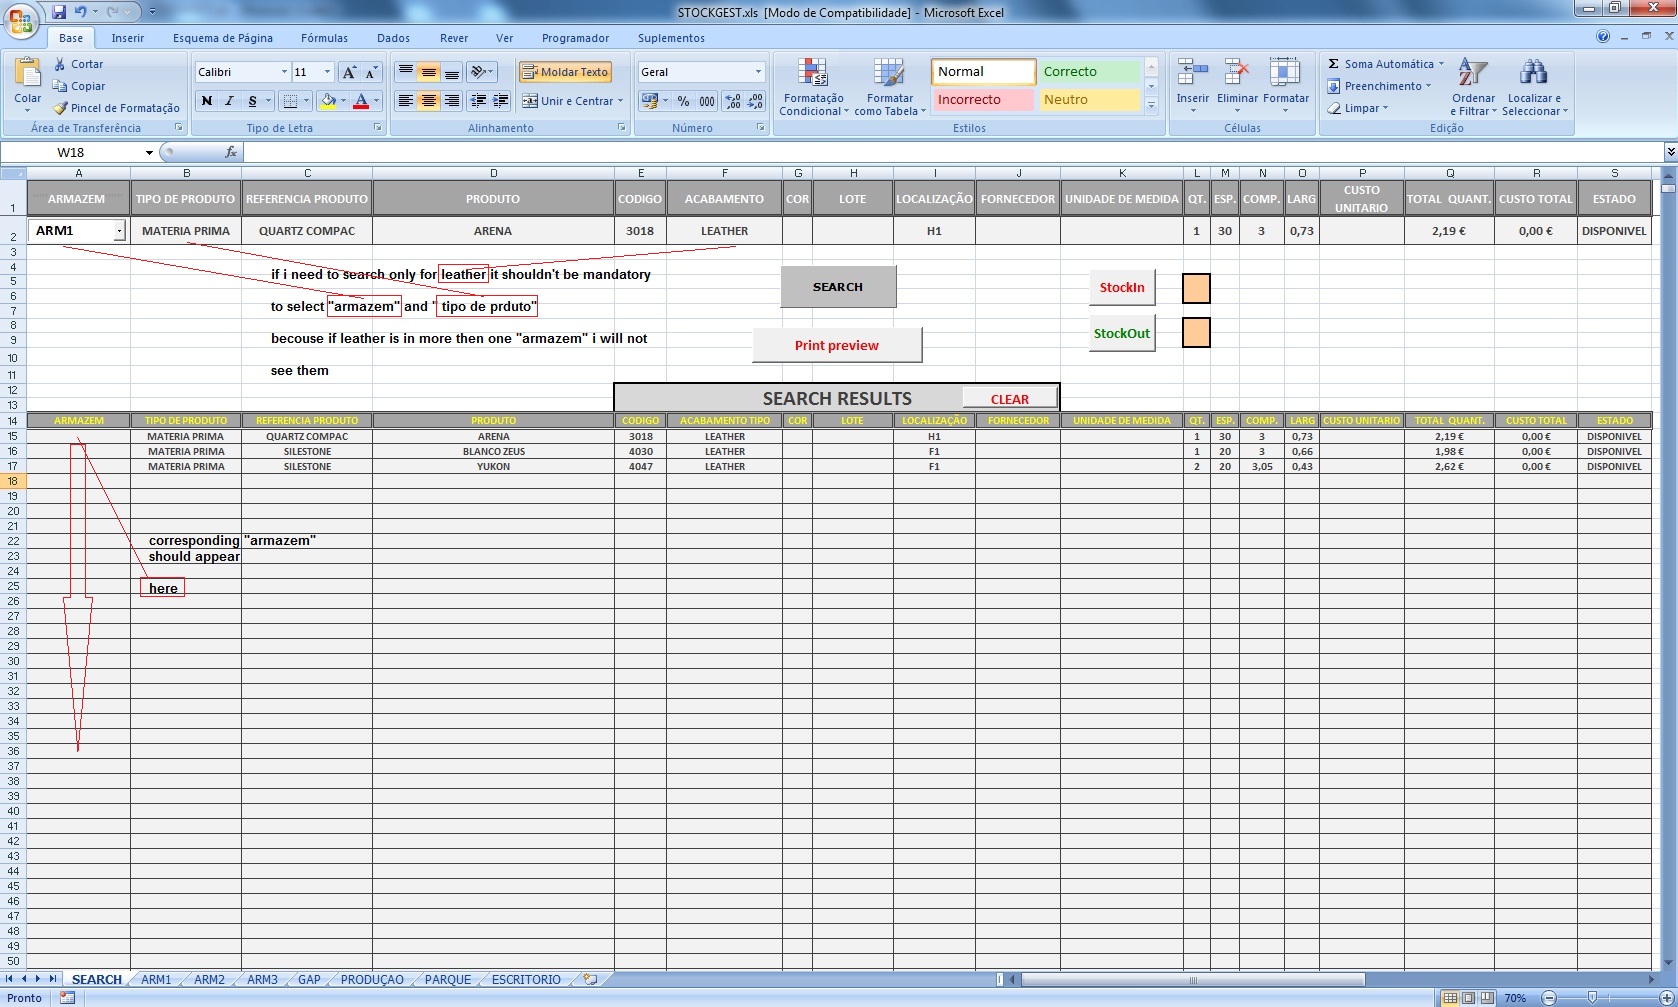Image resolution: width=1678 pixels, height=1007 pixels.
Task: Center text horizontally
Action: (428, 101)
